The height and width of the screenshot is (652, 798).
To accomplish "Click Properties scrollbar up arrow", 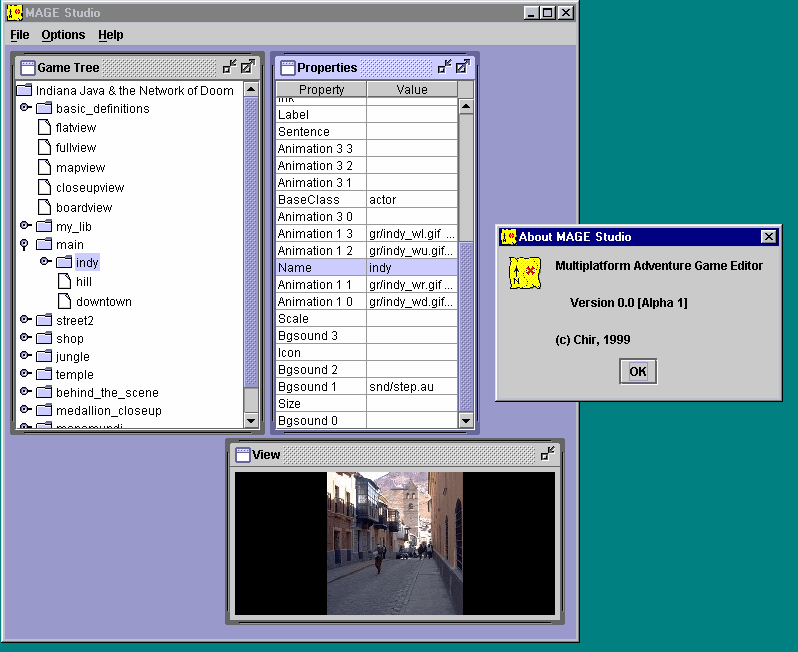I will pyautogui.click(x=466, y=106).
